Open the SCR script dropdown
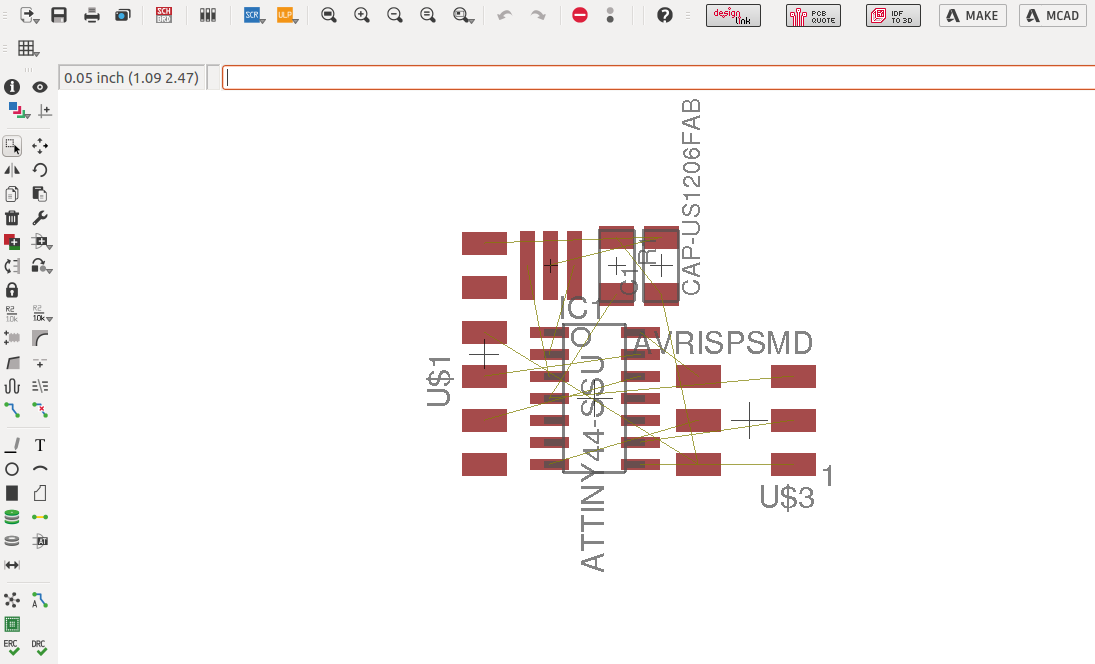The height and width of the screenshot is (664, 1095). pos(254,15)
